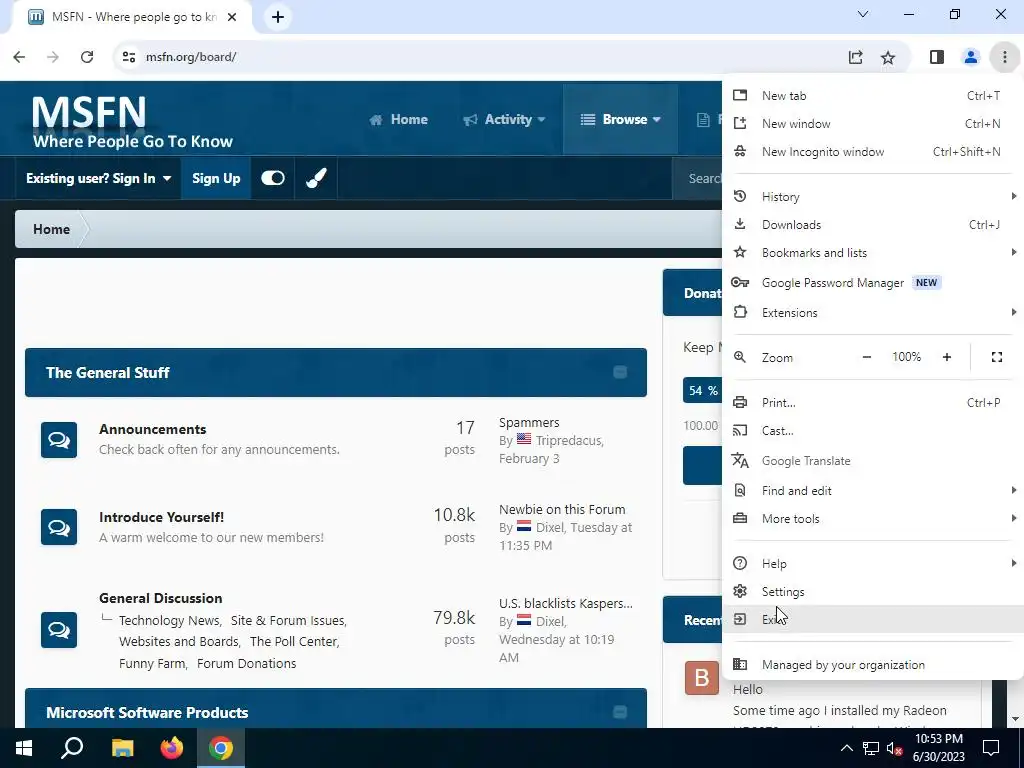Launch Firefox from the taskbar
Image resolution: width=1024 pixels, height=768 pixels.
tap(172, 748)
